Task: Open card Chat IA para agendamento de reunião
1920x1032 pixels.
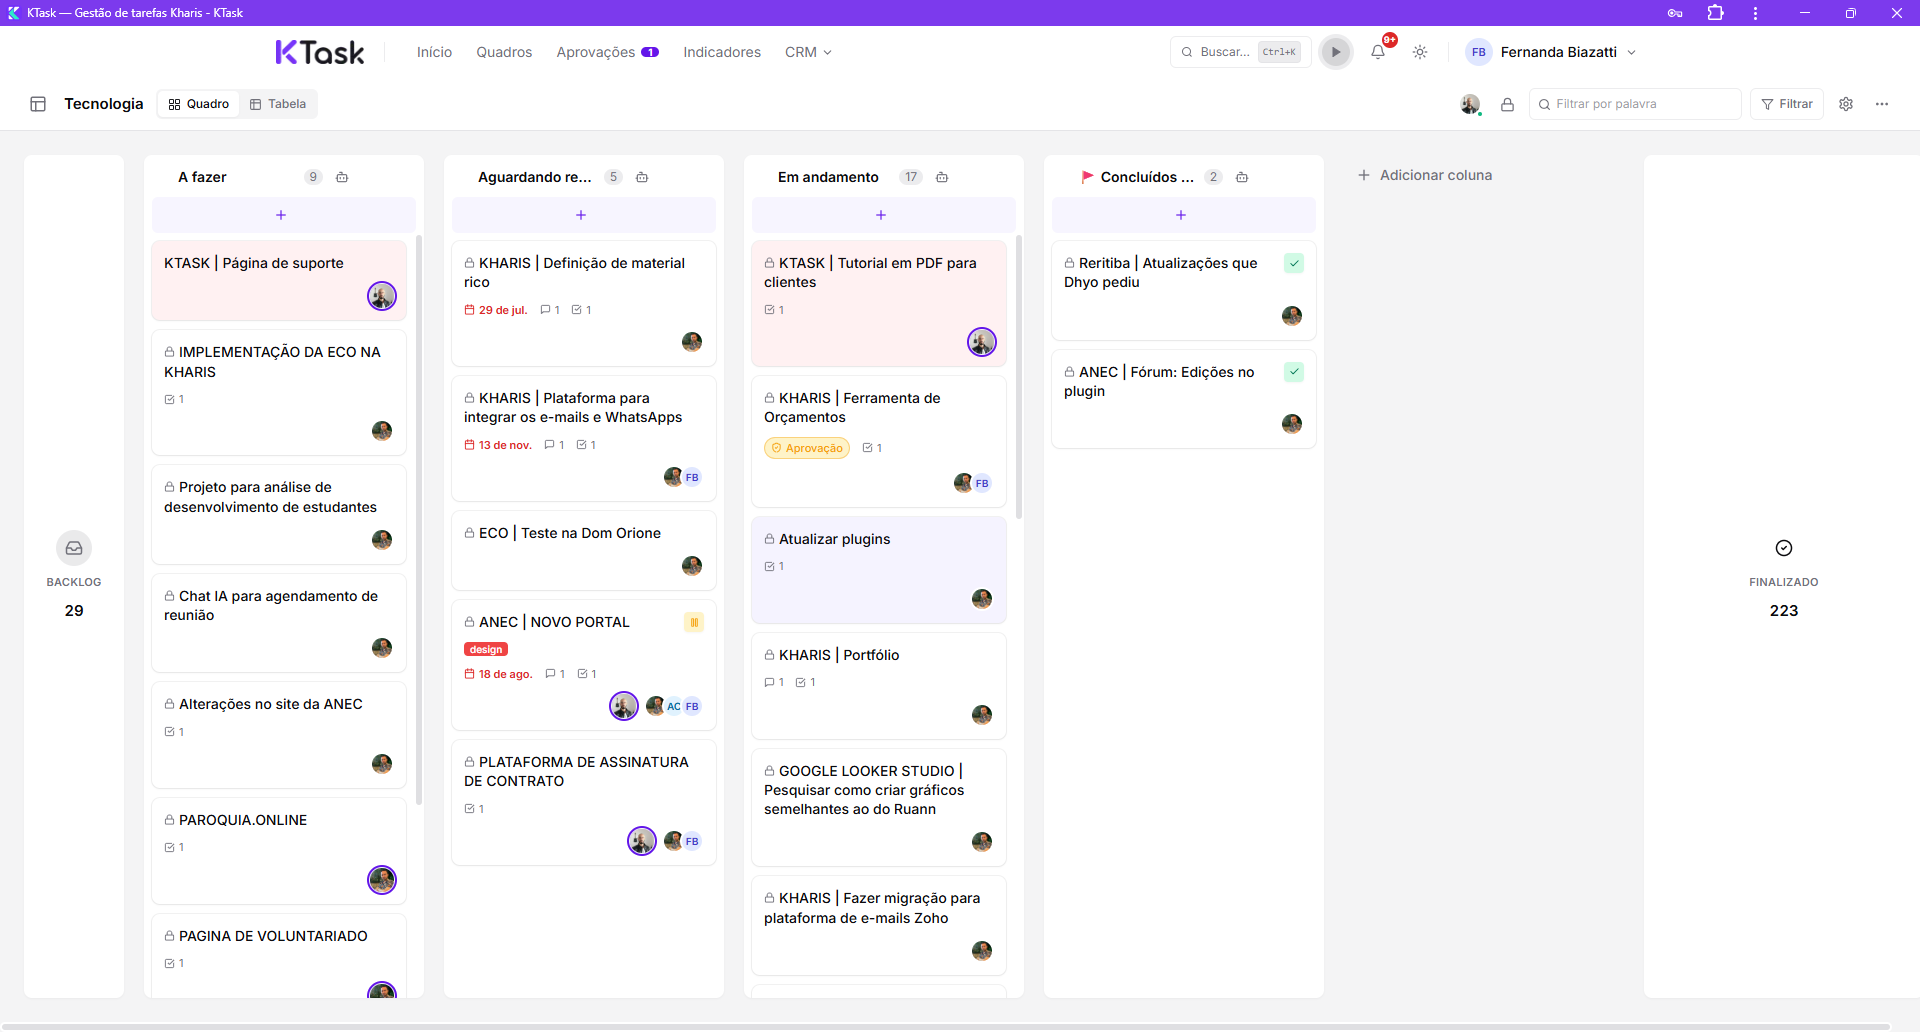Action: click(x=279, y=622)
